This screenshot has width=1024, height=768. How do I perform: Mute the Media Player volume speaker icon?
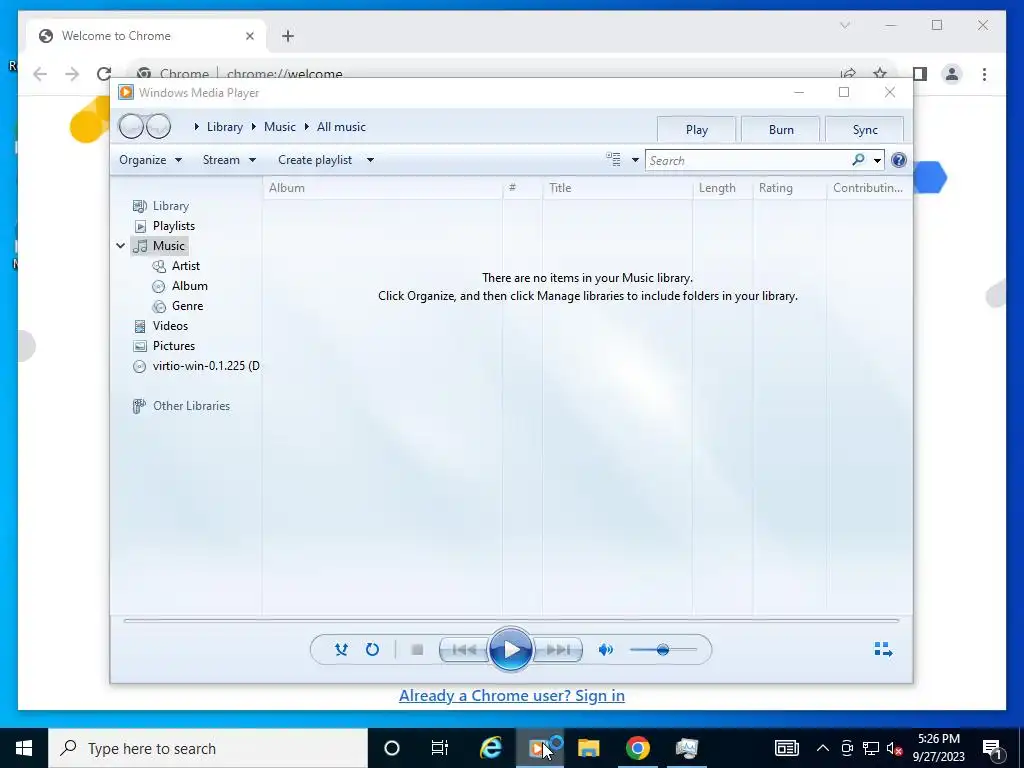click(606, 649)
